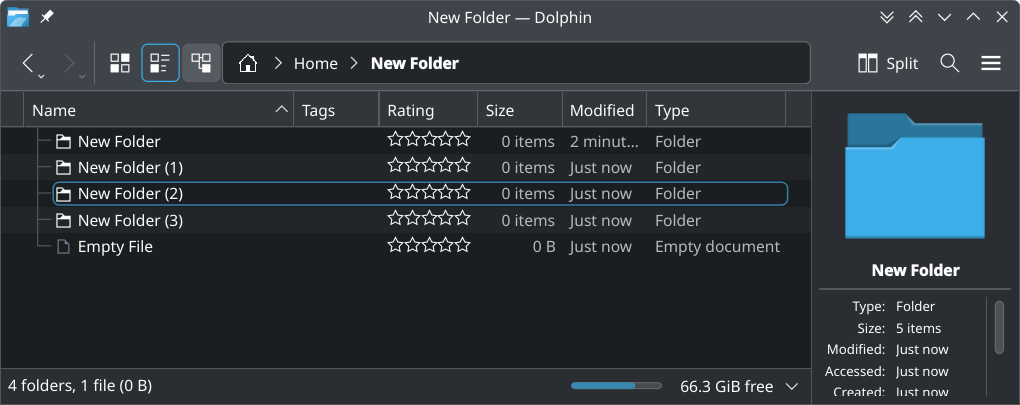Sort files by Modified column
Image resolution: width=1020 pixels, height=405 pixels.
pyautogui.click(x=602, y=110)
